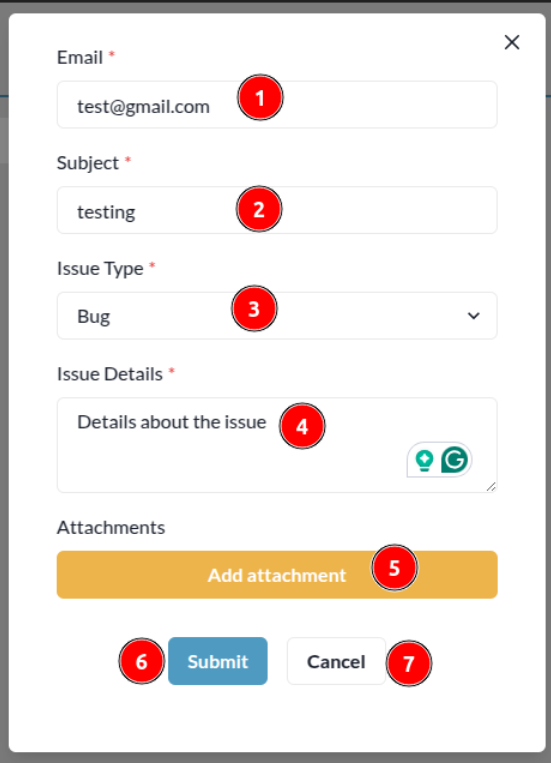The width and height of the screenshot is (551, 763).
Task: Click the Issue Type field label
Action: 100,269
